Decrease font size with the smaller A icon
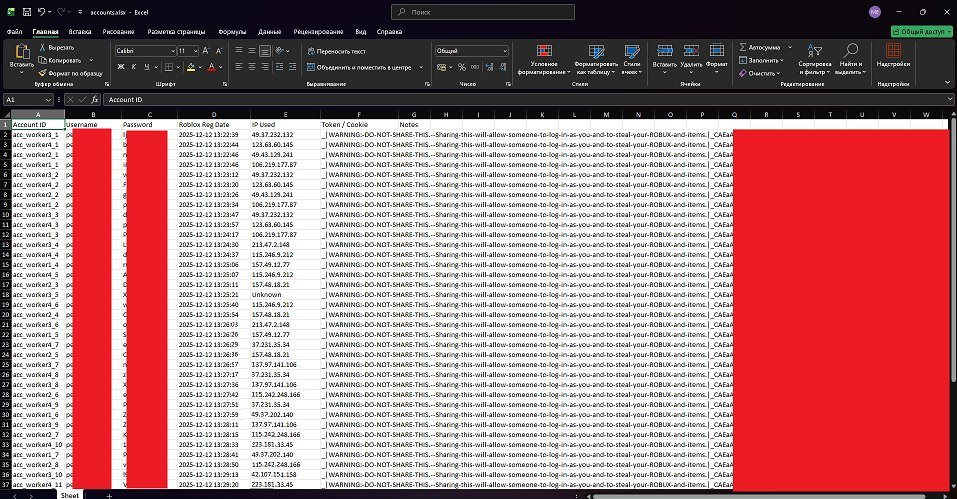957x499 pixels. pos(219,51)
